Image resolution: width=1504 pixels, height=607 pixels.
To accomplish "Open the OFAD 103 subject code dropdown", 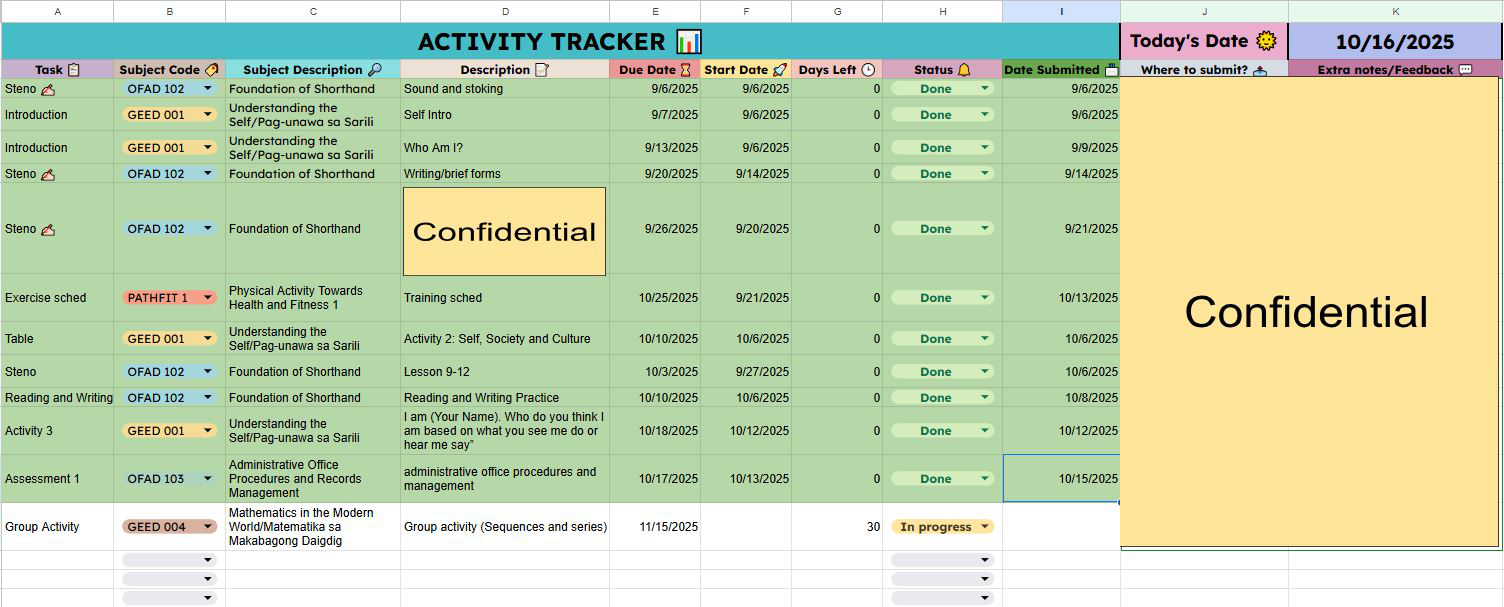I will click(208, 479).
